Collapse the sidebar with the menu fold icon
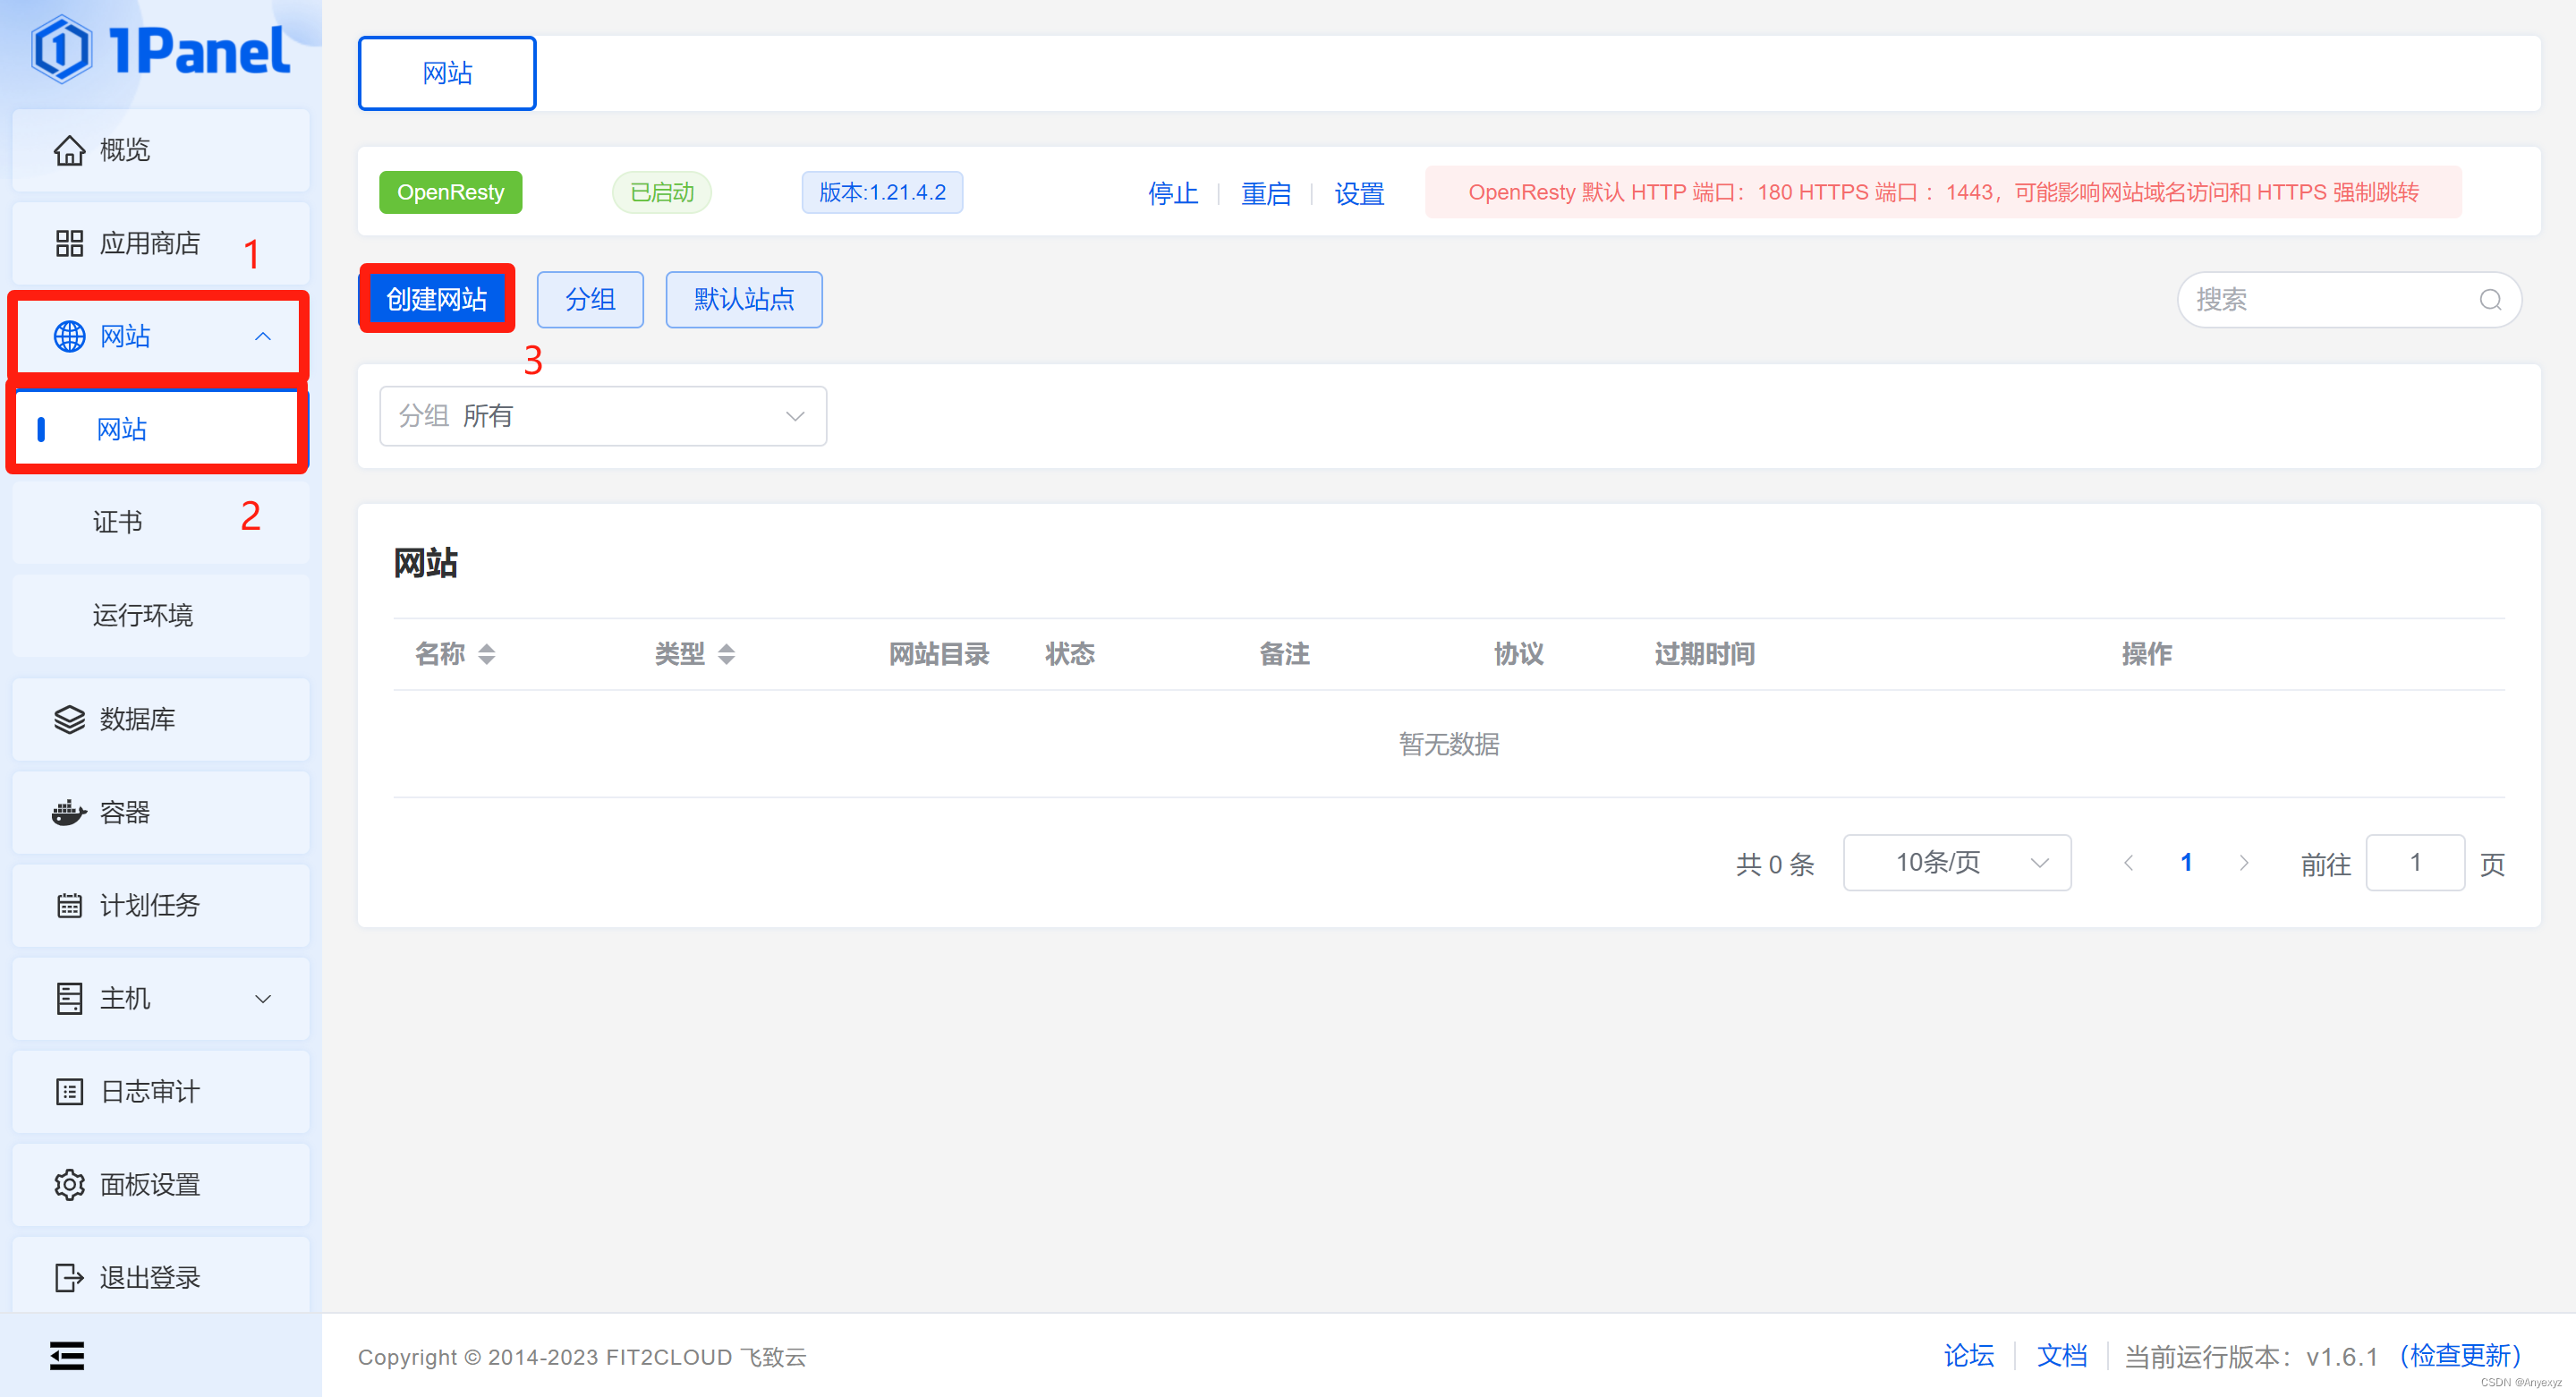This screenshot has width=2576, height=1397. [x=67, y=1355]
